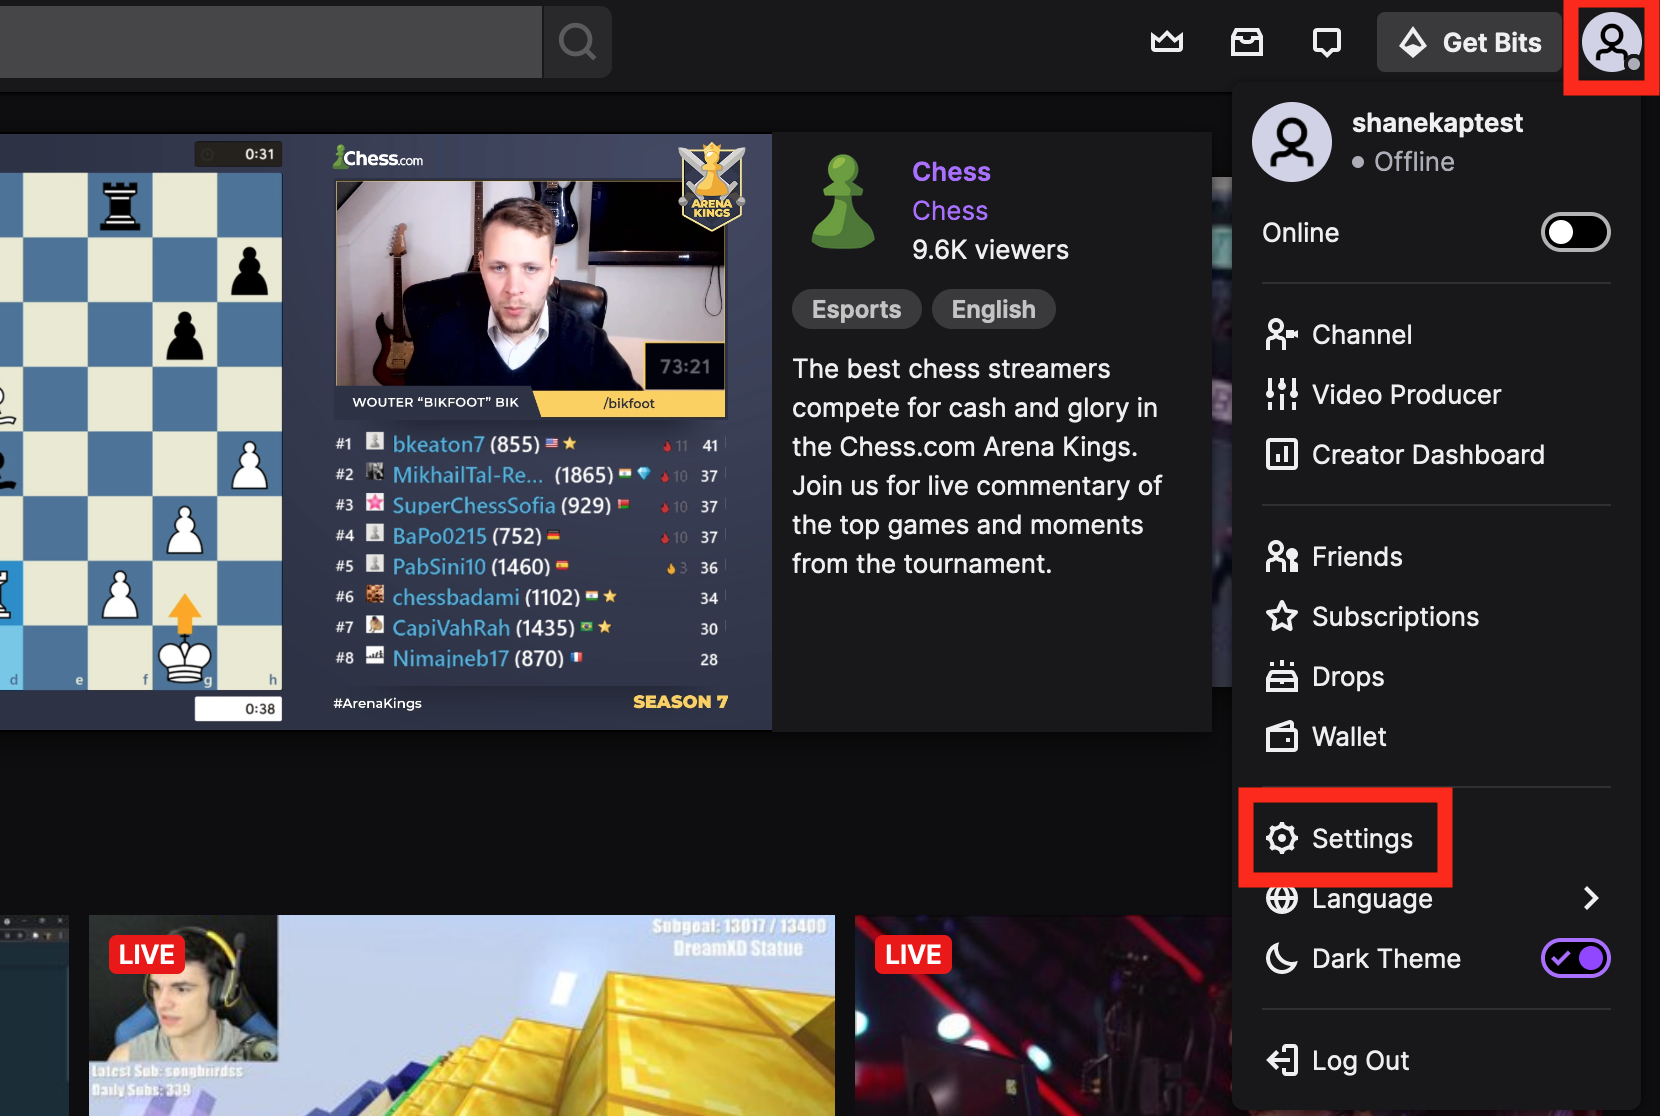
Task: Expand the Language submenu chevron
Action: 1590,898
